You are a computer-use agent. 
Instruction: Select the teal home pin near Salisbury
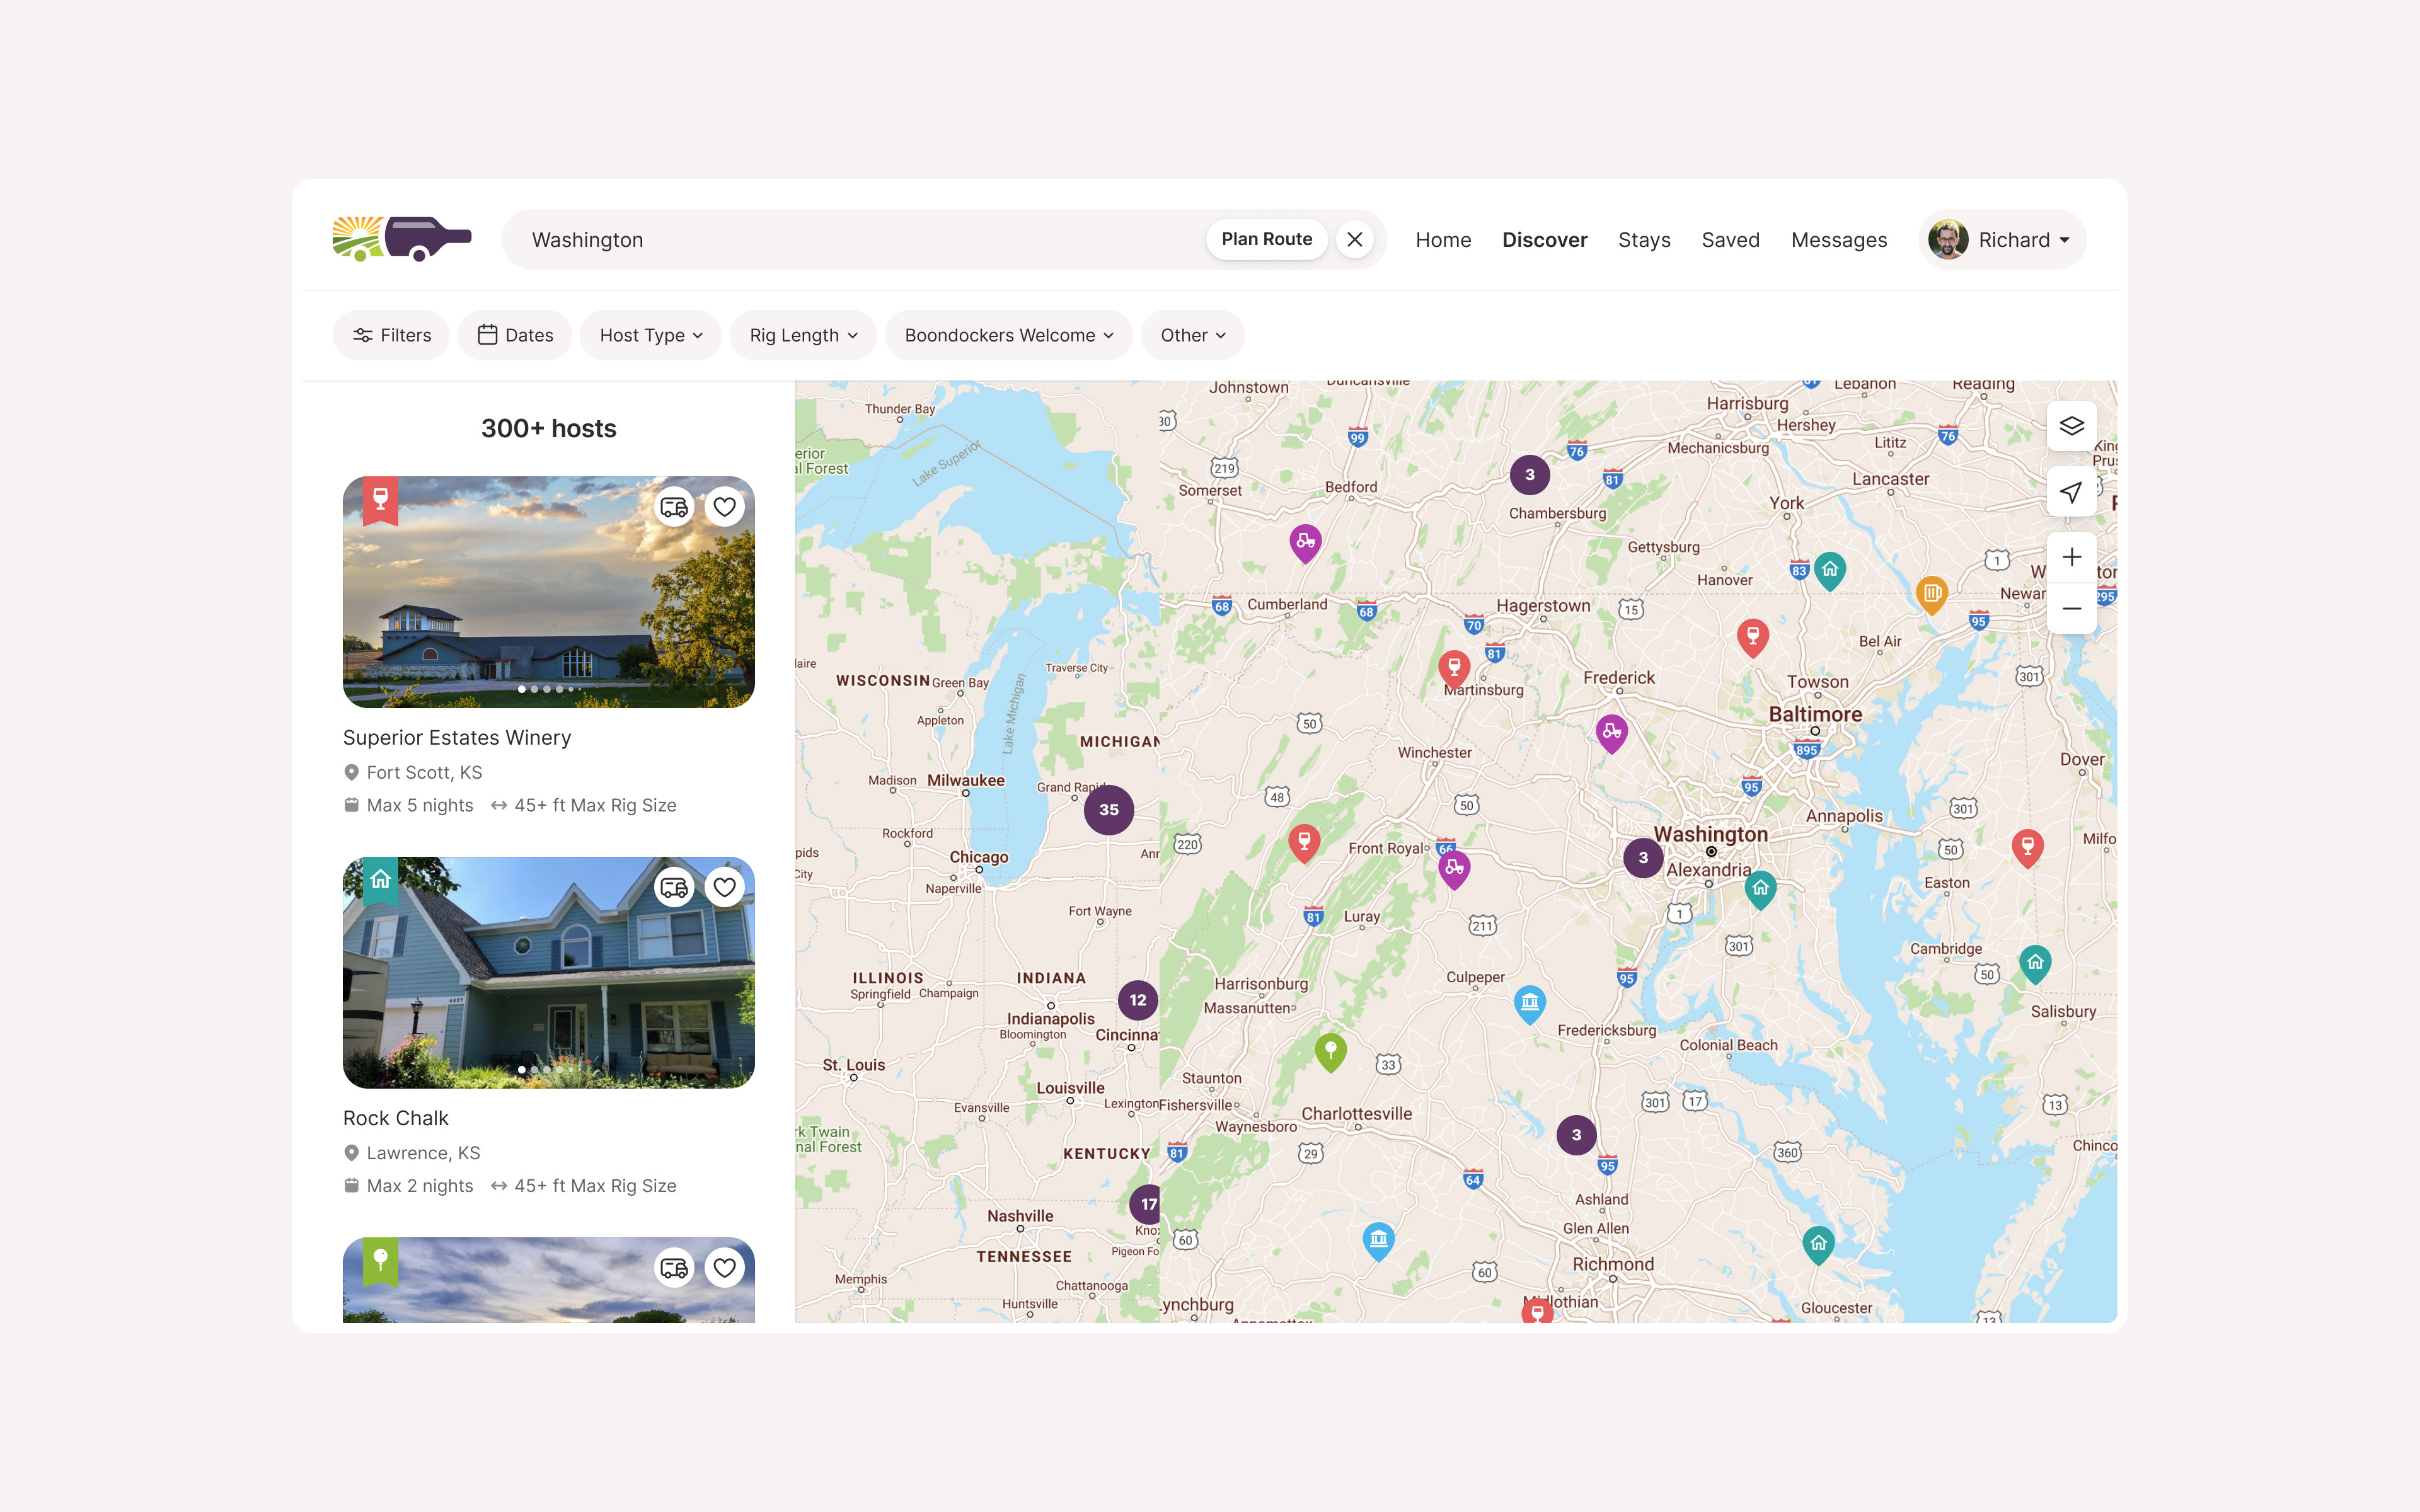(2035, 964)
